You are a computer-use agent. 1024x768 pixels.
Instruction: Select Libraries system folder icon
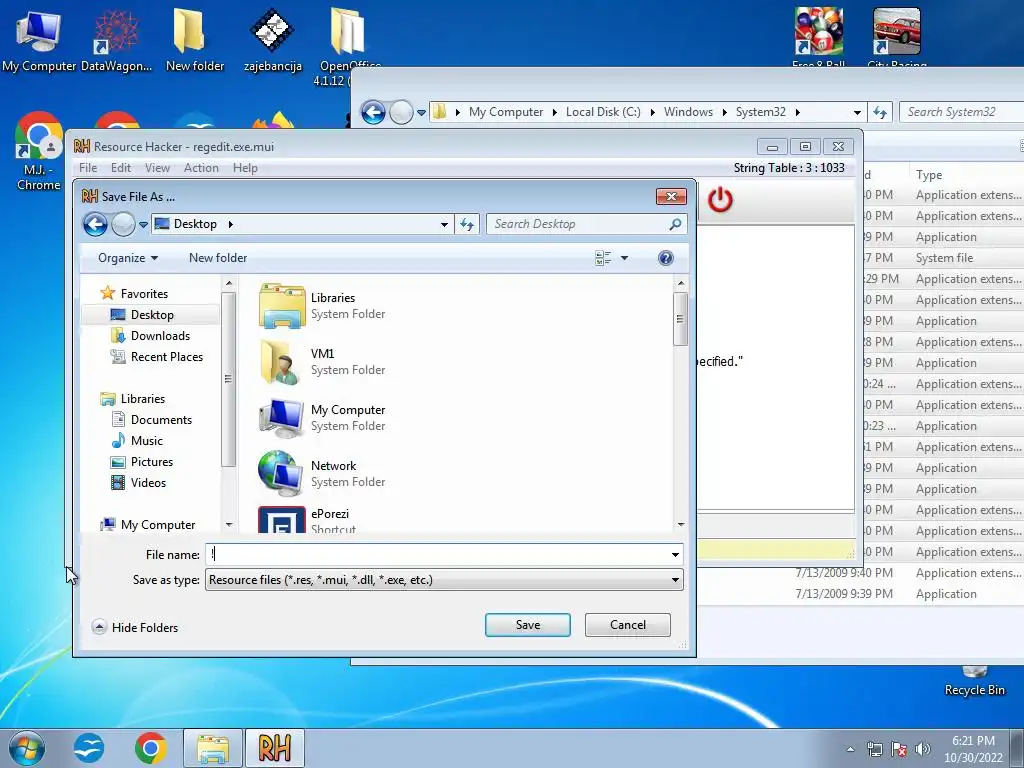[x=281, y=306]
